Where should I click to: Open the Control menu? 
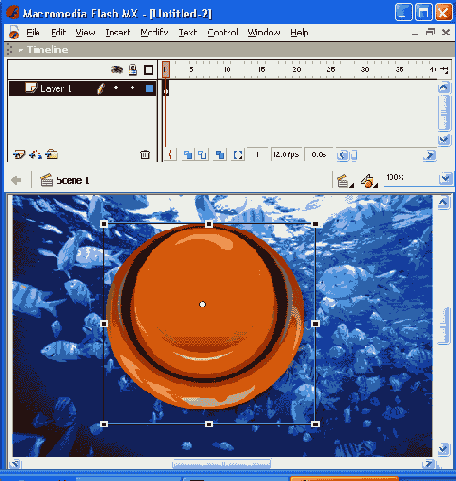(223, 32)
